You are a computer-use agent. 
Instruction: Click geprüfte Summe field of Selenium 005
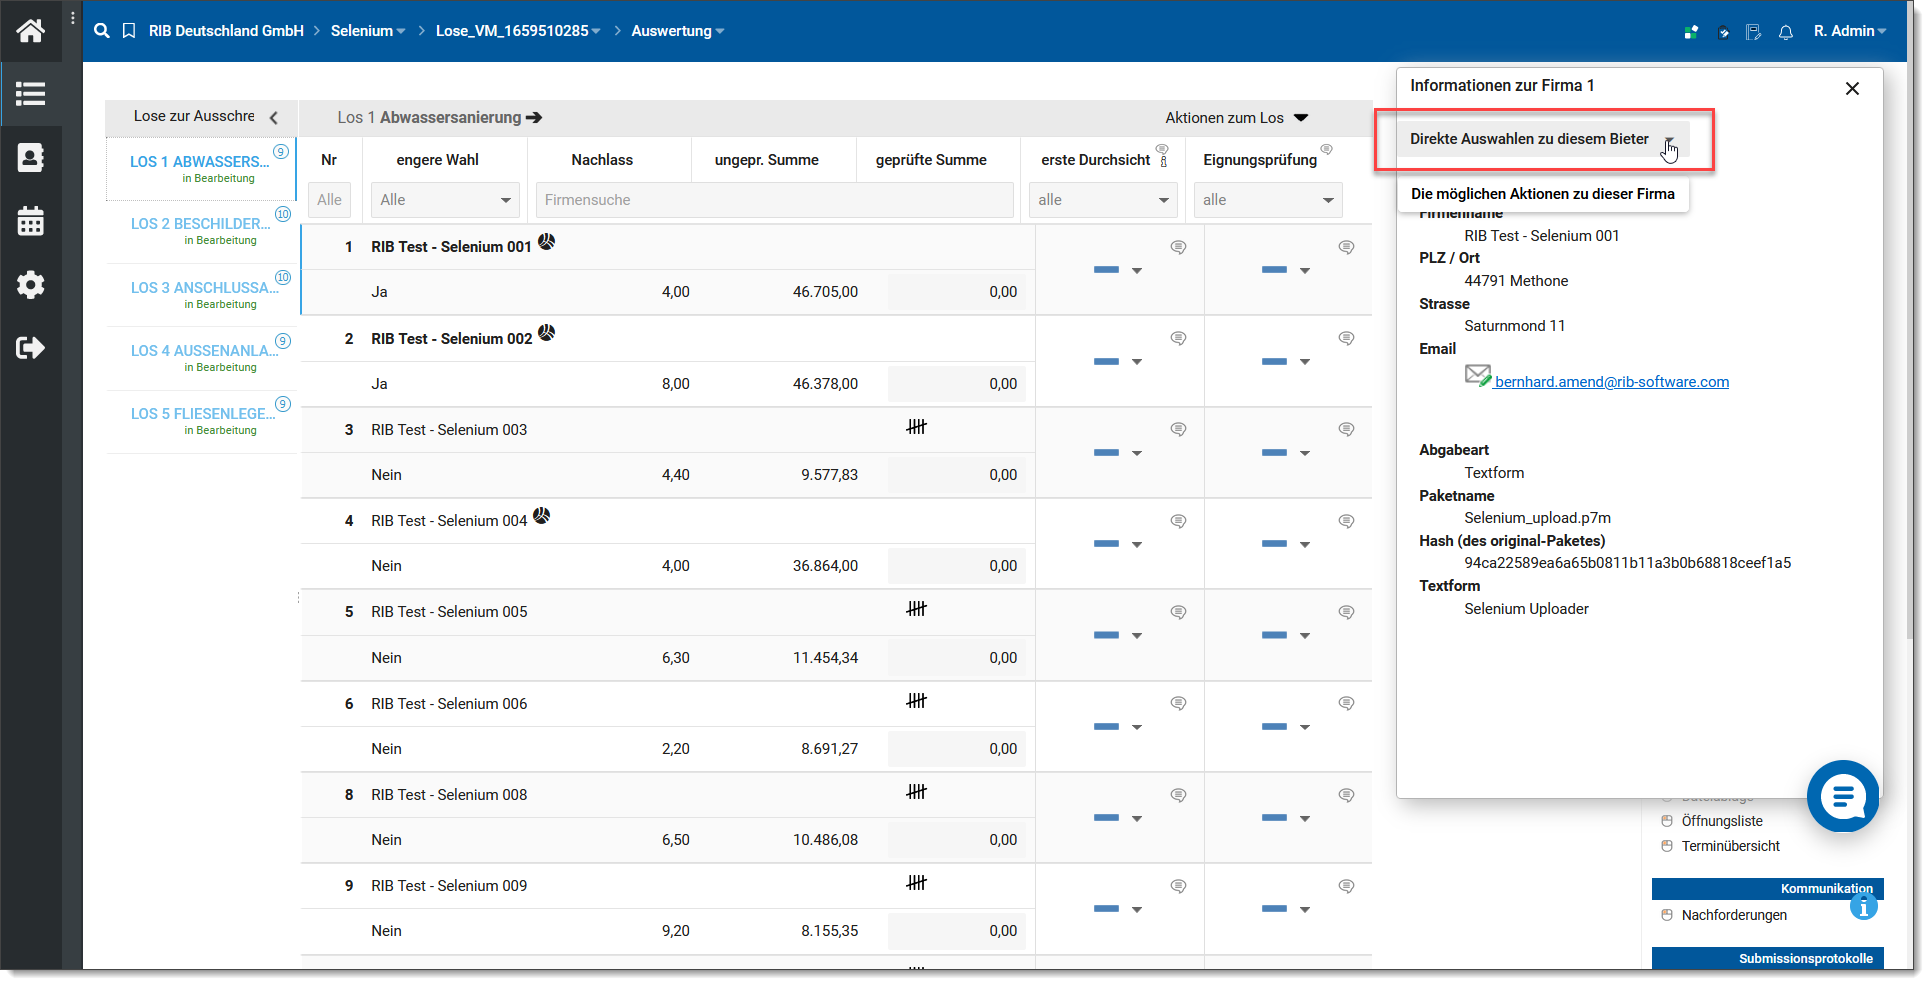pos(956,658)
